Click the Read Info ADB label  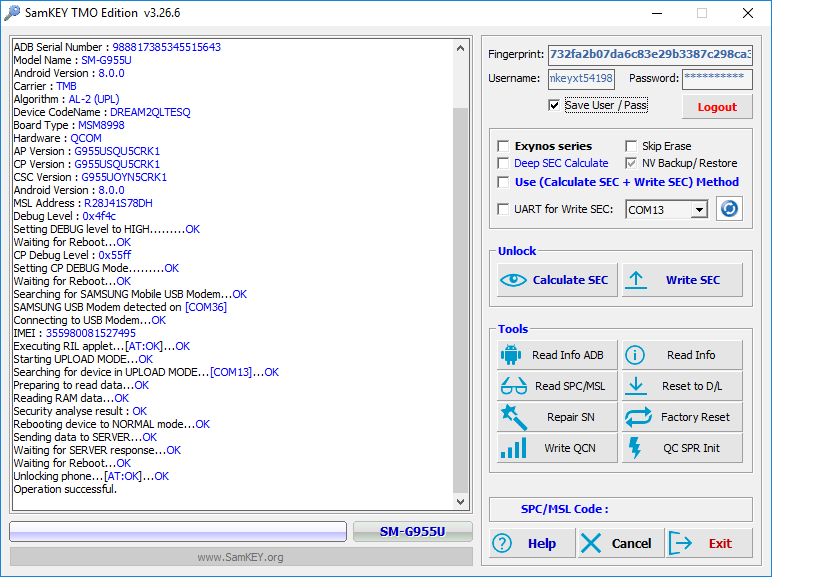567,355
